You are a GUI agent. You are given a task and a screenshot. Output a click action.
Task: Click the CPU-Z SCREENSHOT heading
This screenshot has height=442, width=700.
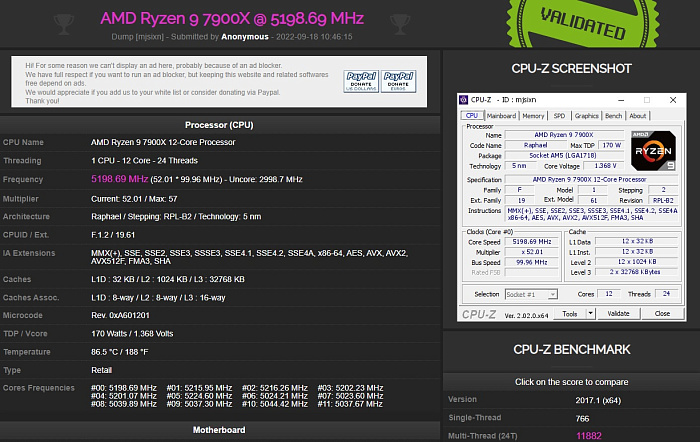point(571,68)
